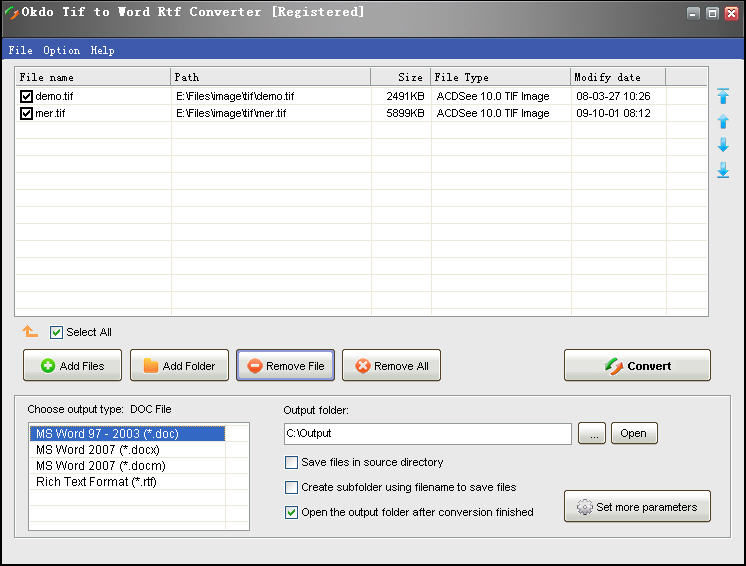The image size is (746, 566).
Task: Click the Set more parameters button
Action: 638,507
